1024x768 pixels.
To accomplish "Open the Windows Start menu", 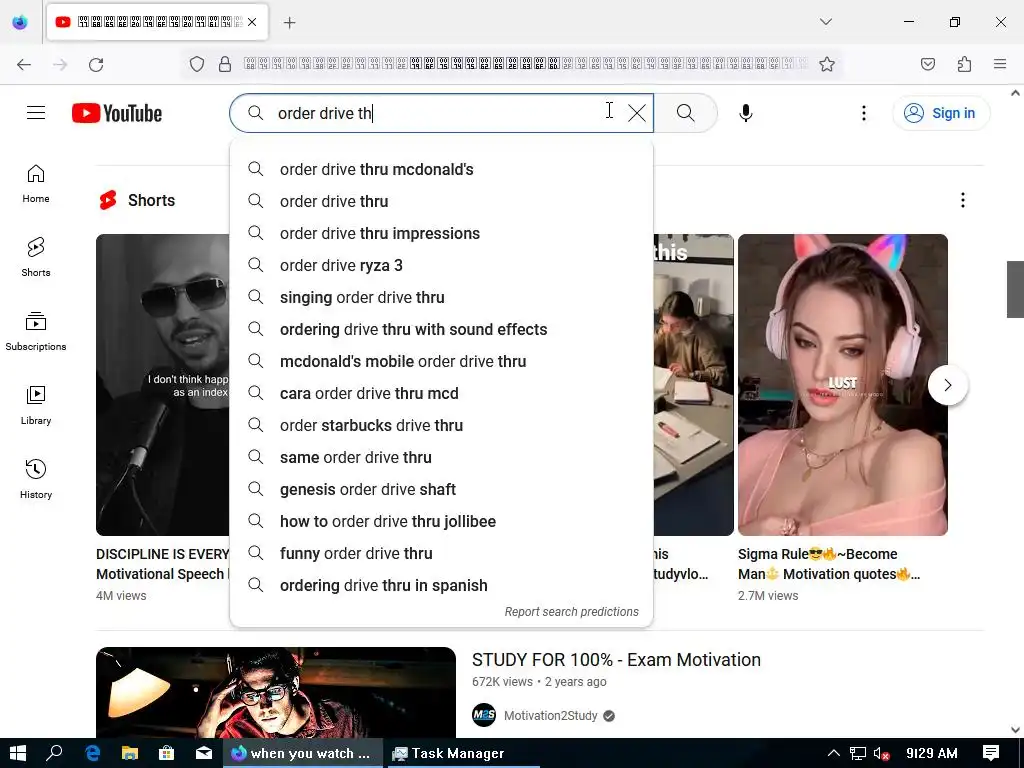I will pos(18,753).
